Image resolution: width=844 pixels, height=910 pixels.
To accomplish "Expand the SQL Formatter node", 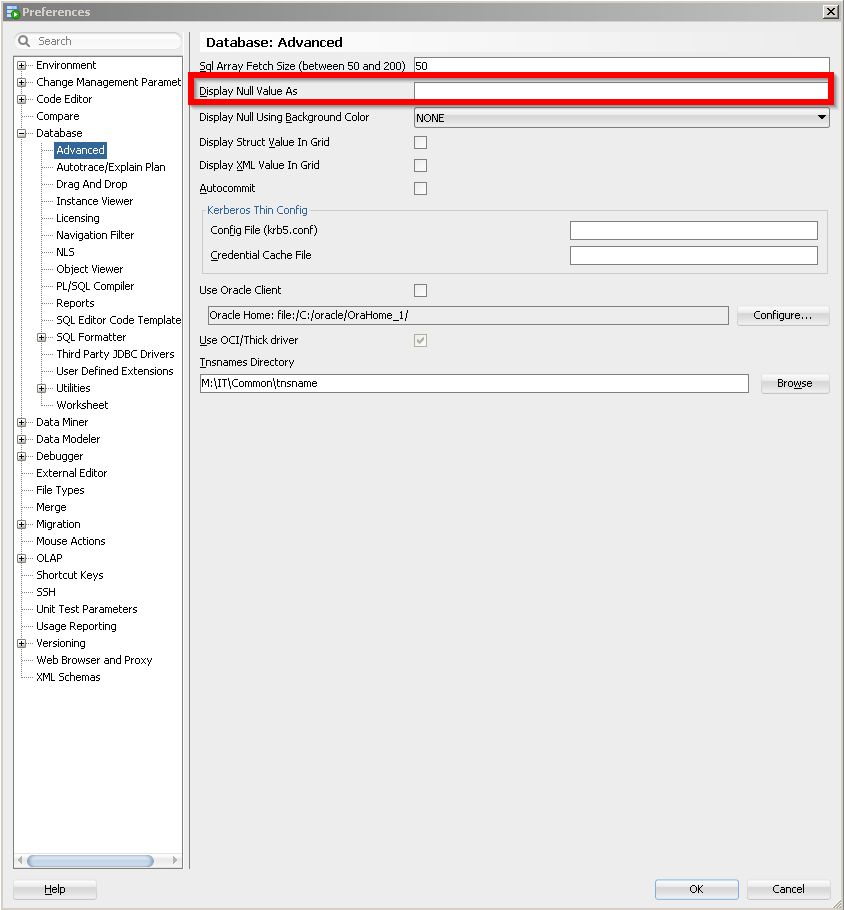I will (41, 337).
